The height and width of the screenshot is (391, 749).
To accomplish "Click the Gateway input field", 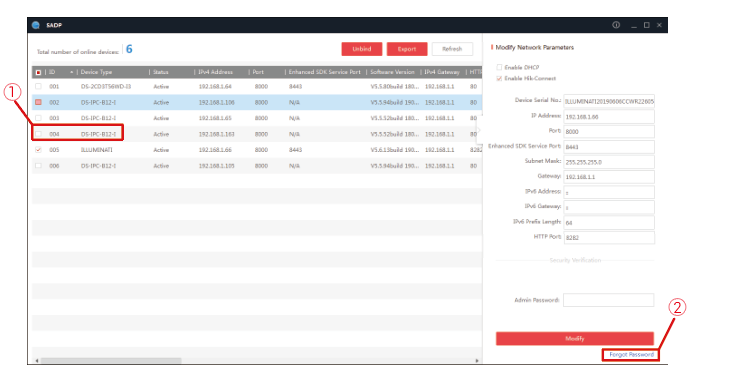I will (x=609, y=177).
